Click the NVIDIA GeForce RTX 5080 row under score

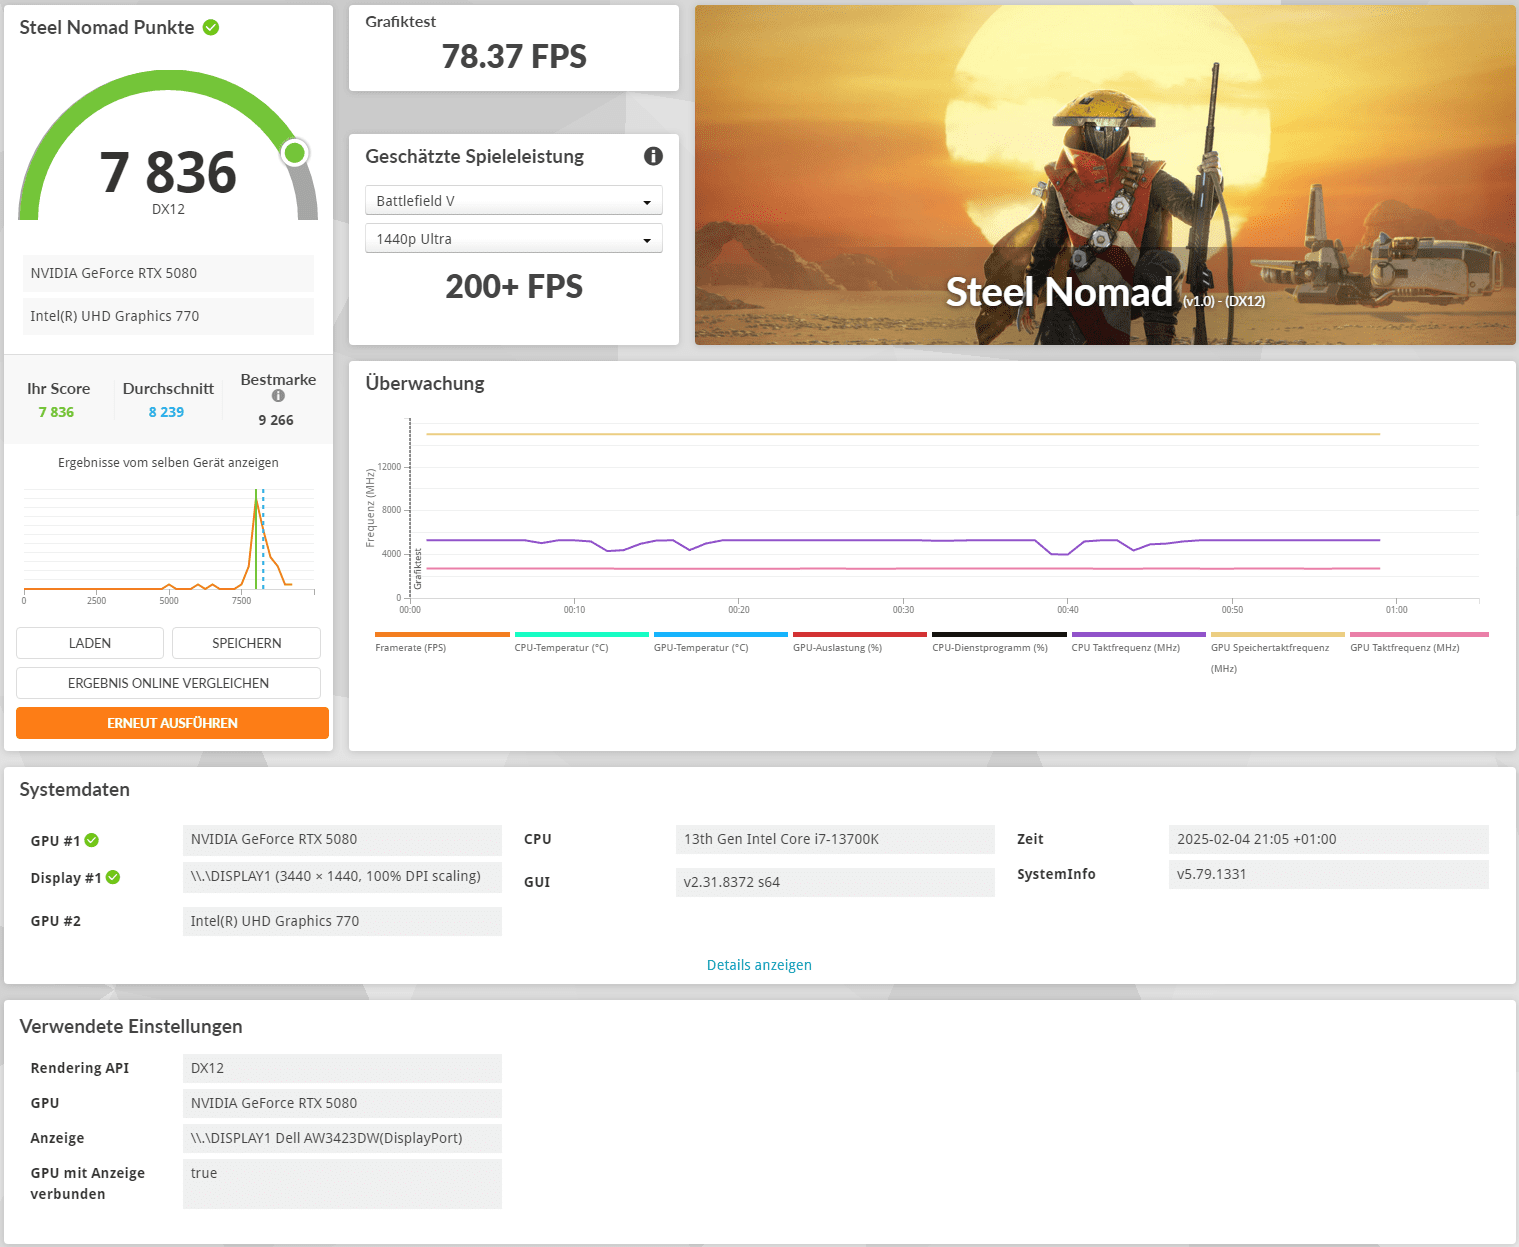(168, 273)
